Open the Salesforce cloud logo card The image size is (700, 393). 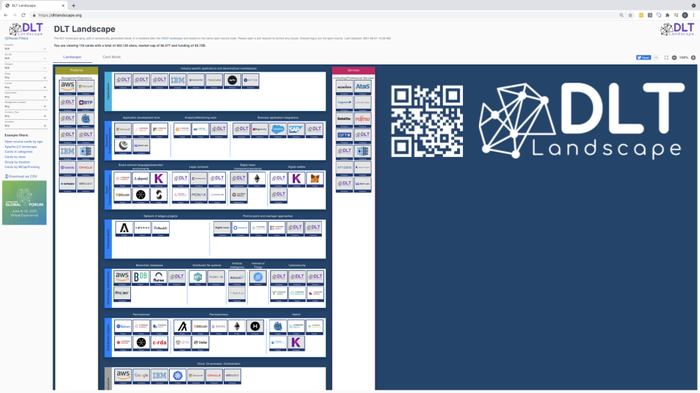pos(277,130)
